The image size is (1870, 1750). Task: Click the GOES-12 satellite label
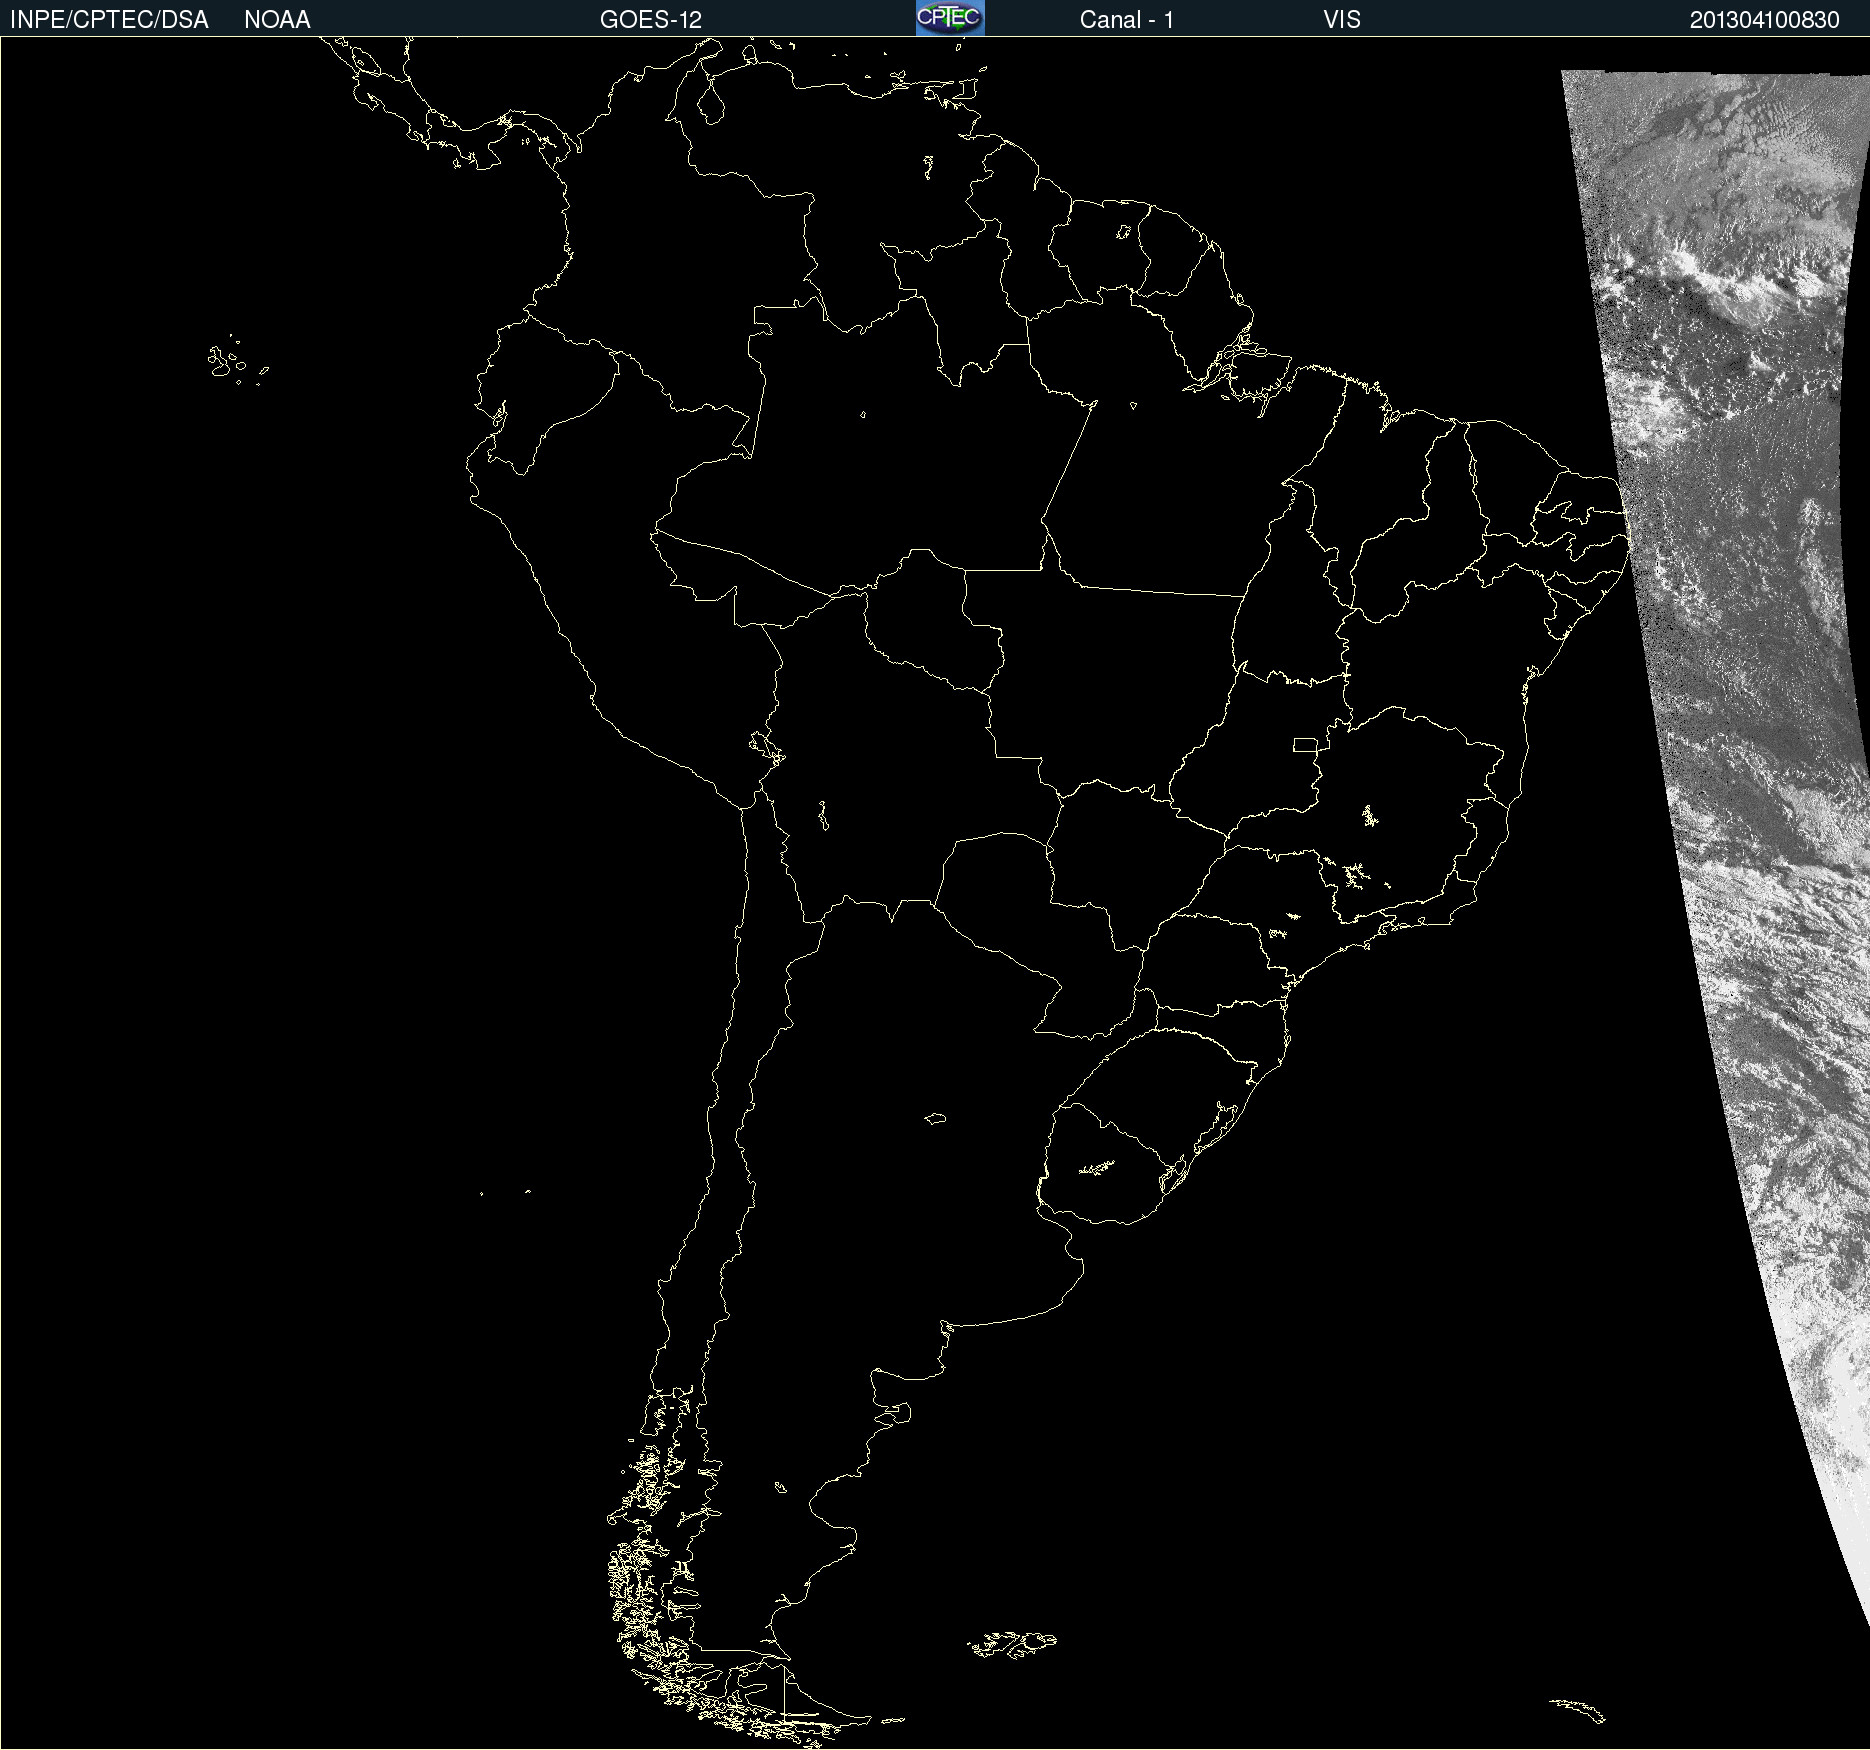tap(651, 20)
